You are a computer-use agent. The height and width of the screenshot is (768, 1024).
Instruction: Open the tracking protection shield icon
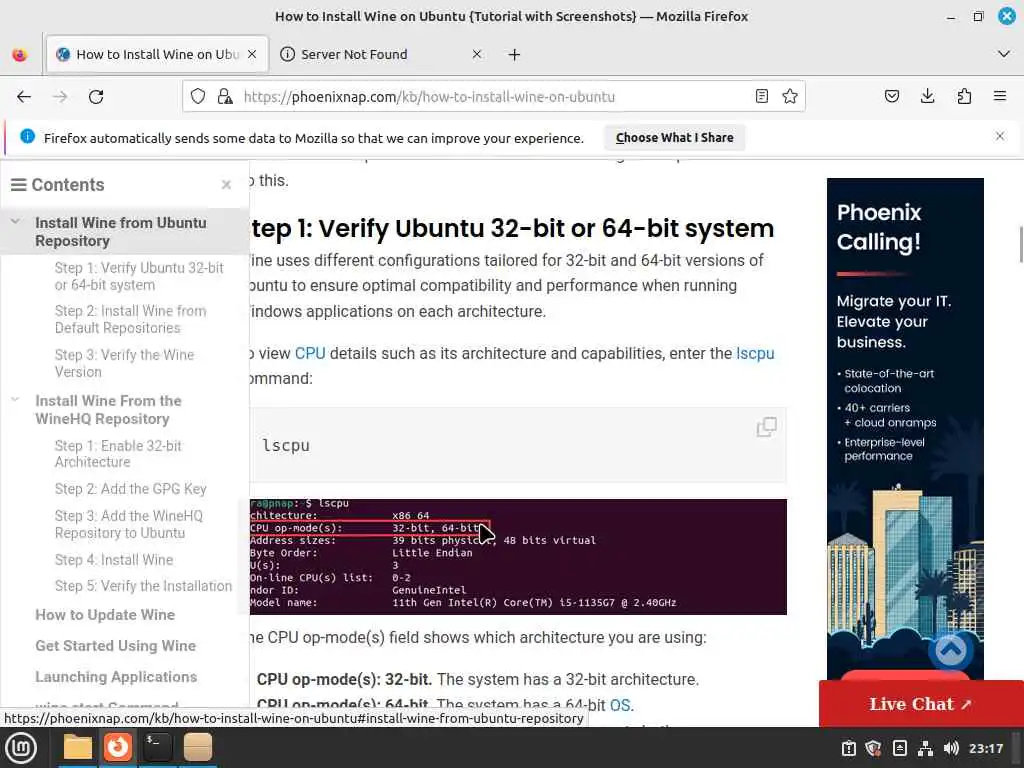tap(198, 97)
